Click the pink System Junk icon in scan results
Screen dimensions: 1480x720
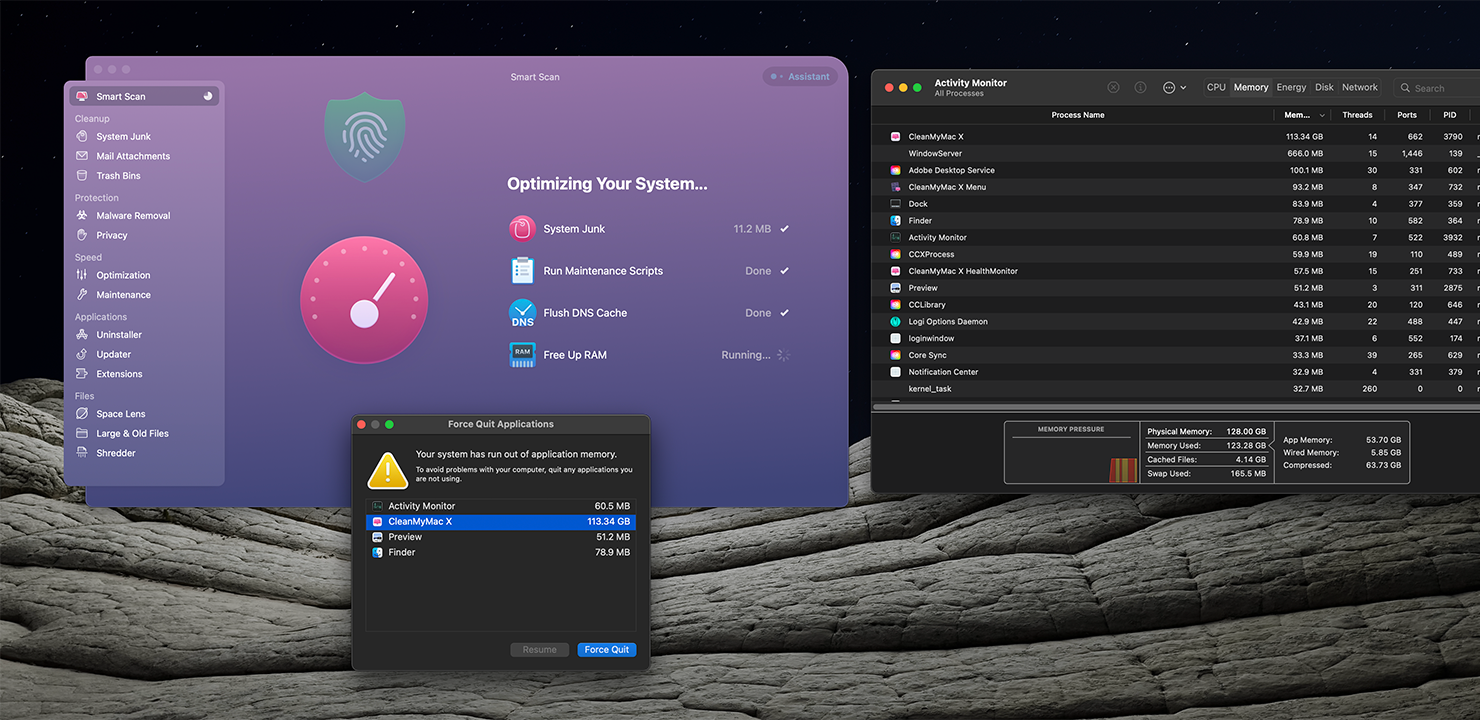(x=522, y=229)
